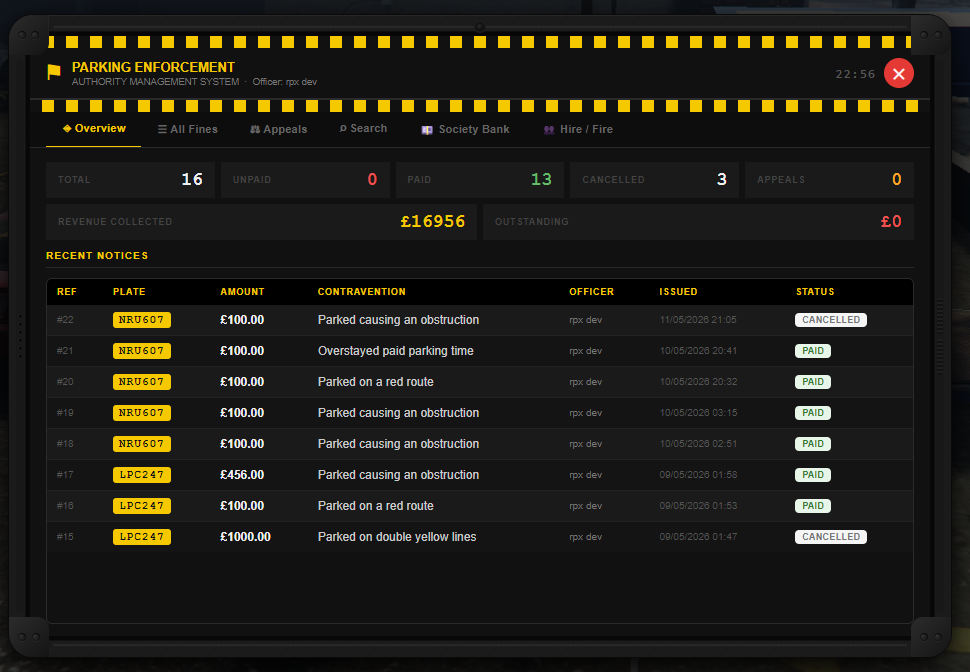
Task: Close the Parking Enforcement panel
Action: [x=898, y=74]
